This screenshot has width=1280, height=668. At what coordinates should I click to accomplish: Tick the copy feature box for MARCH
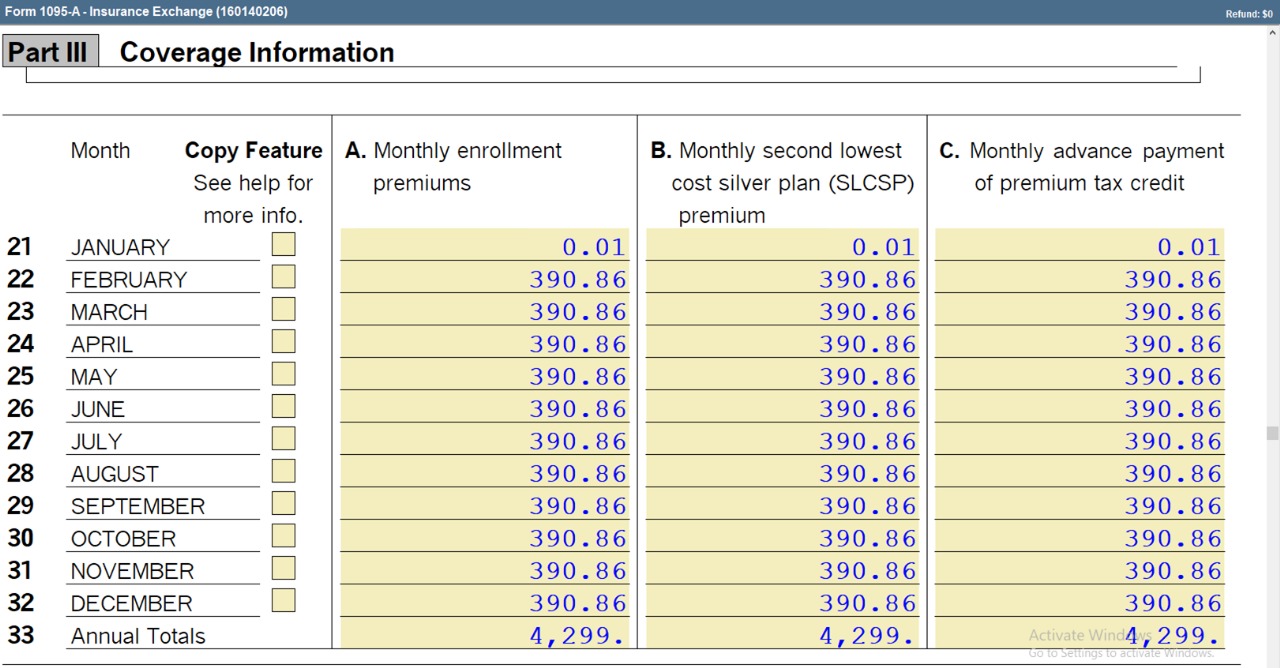click(284, 310)
